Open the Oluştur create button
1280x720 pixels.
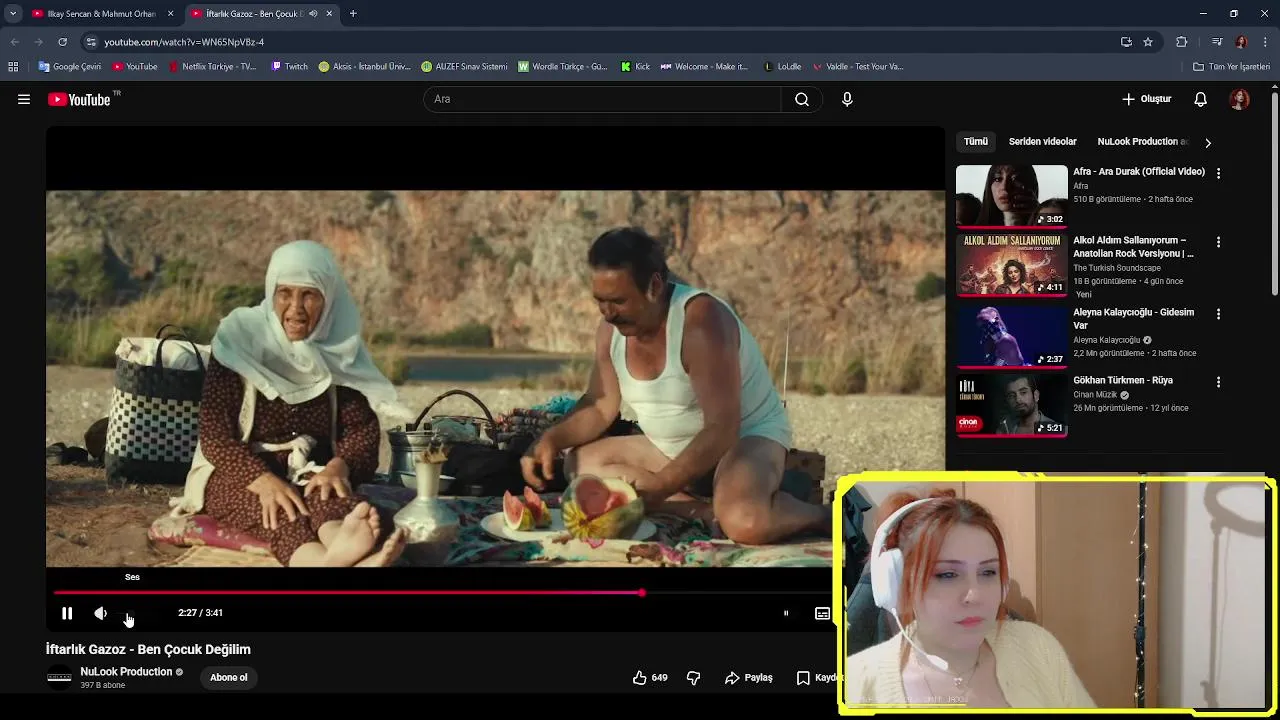[1146, 99]
